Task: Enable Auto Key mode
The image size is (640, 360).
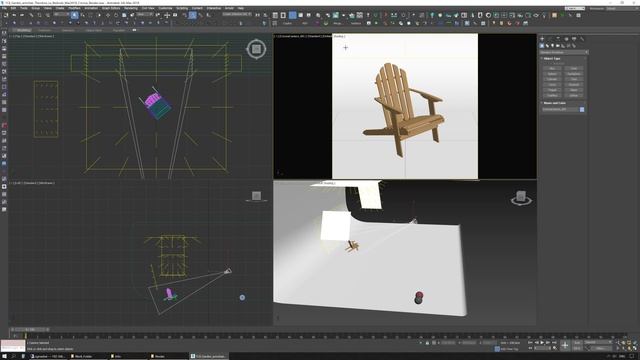Action: [577, 342]
